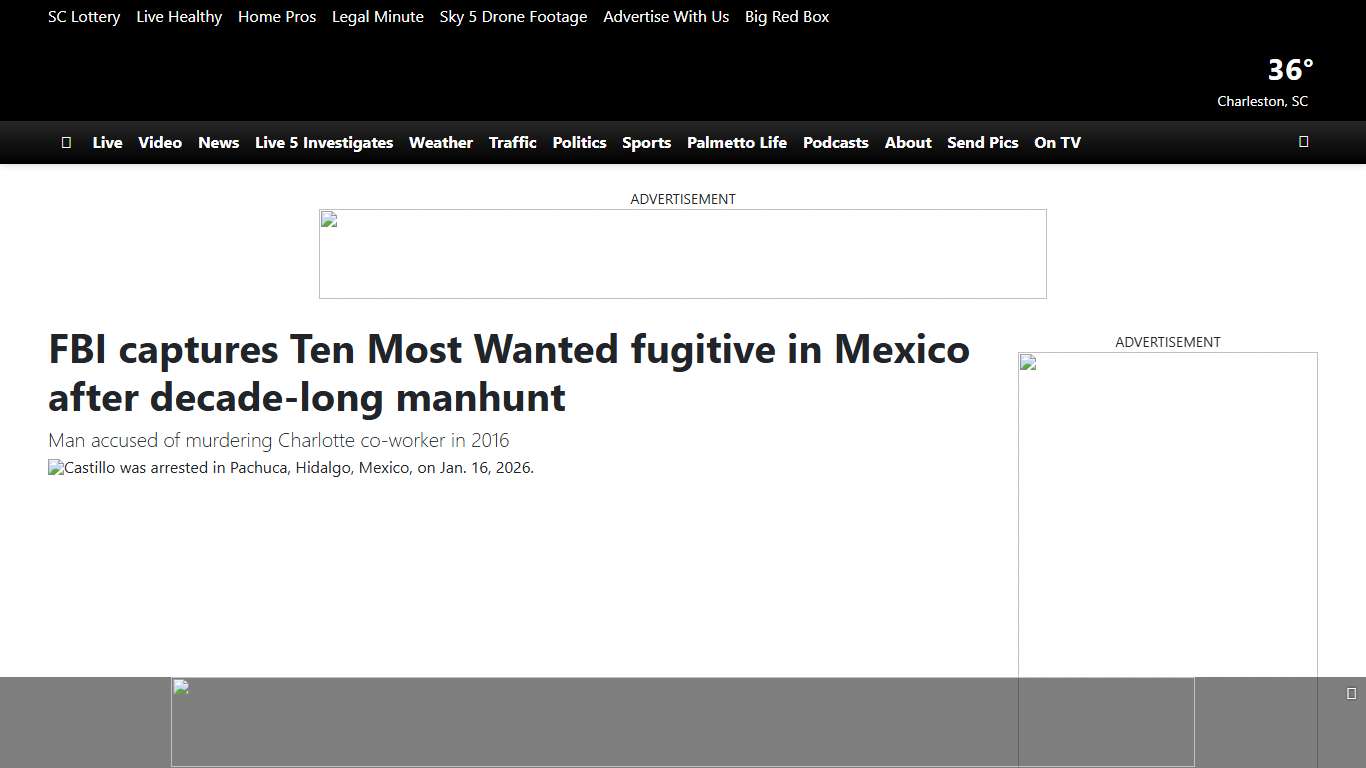Open Palmetto Life from the navigation

click(x=737, y=142)
